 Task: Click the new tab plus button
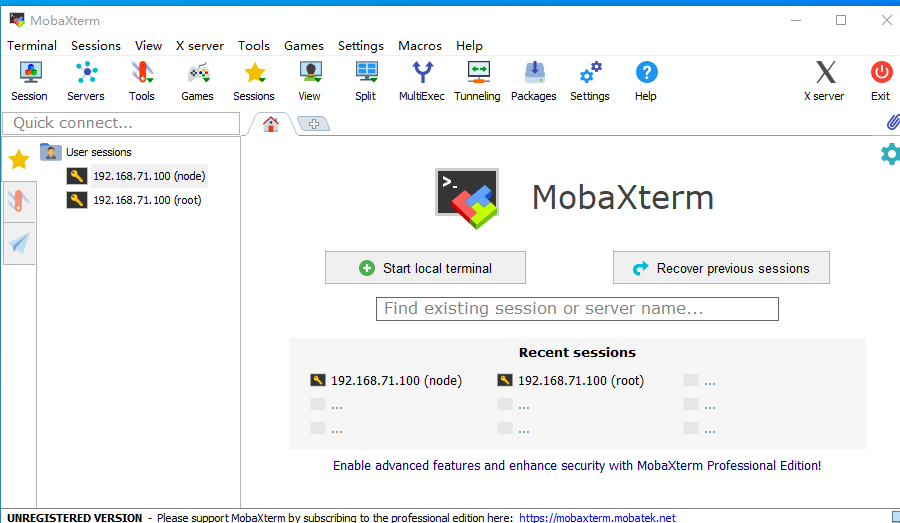[313, 124]
